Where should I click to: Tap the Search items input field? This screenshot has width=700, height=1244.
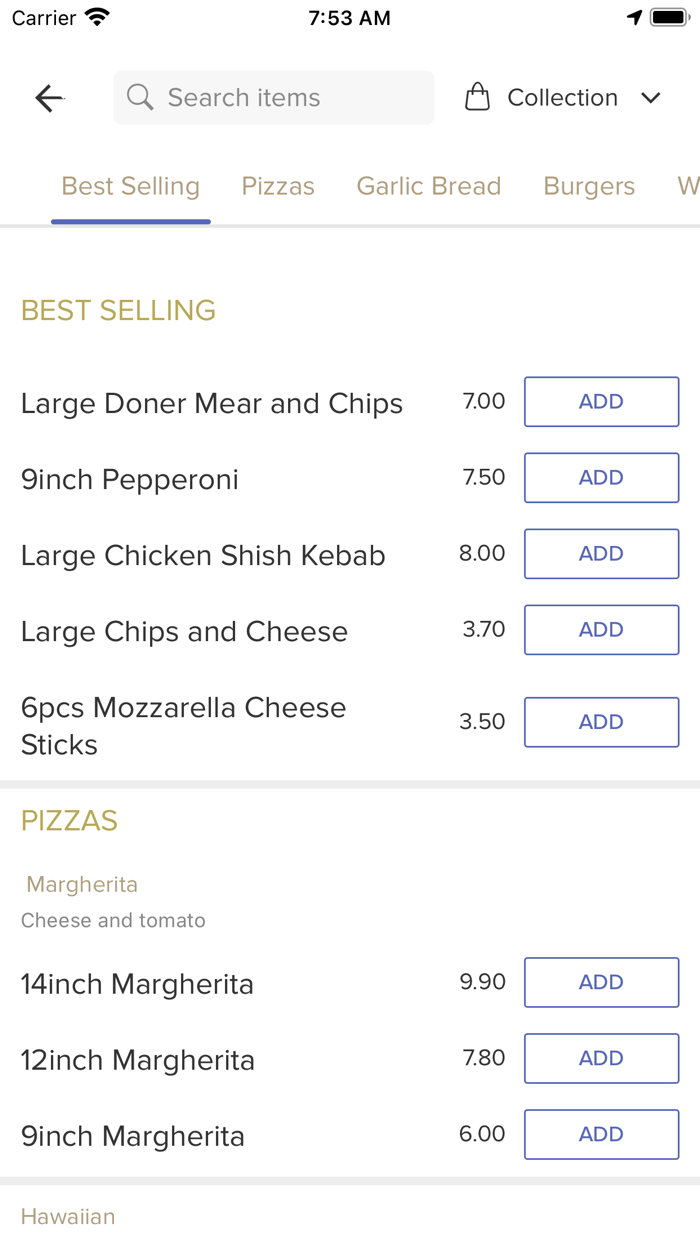(x=273, y=97)
